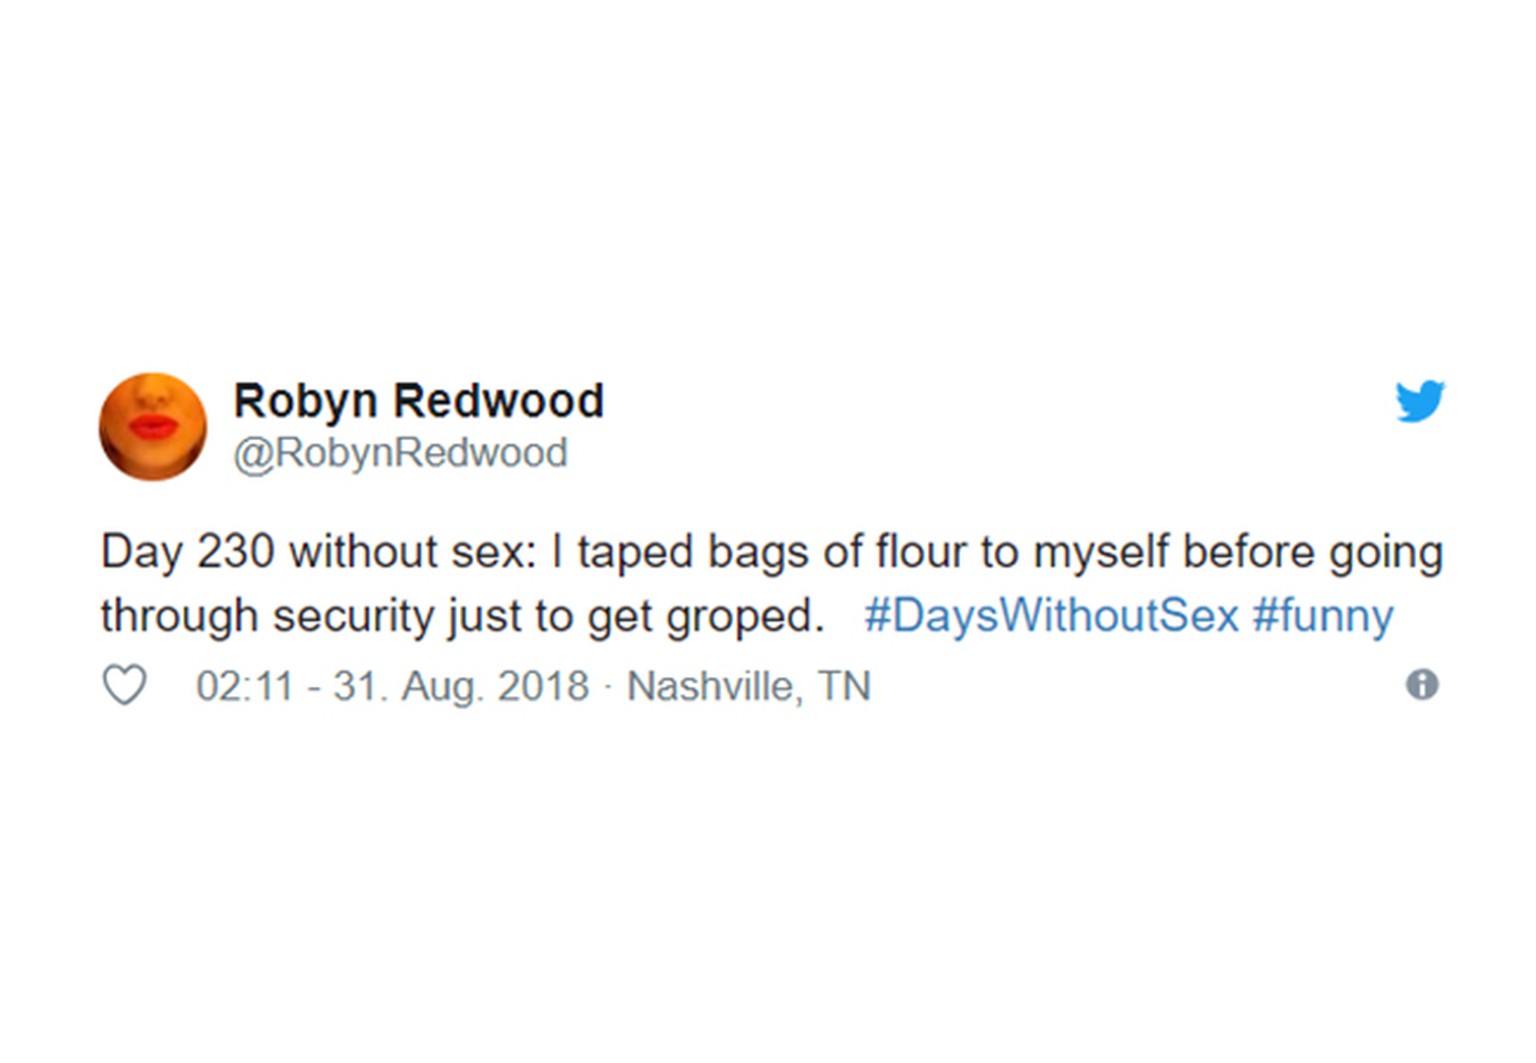Viewport: 1536px width, 1063px height.
Task: Open the @RobynRedwood handle link
Action: point(400,453)
